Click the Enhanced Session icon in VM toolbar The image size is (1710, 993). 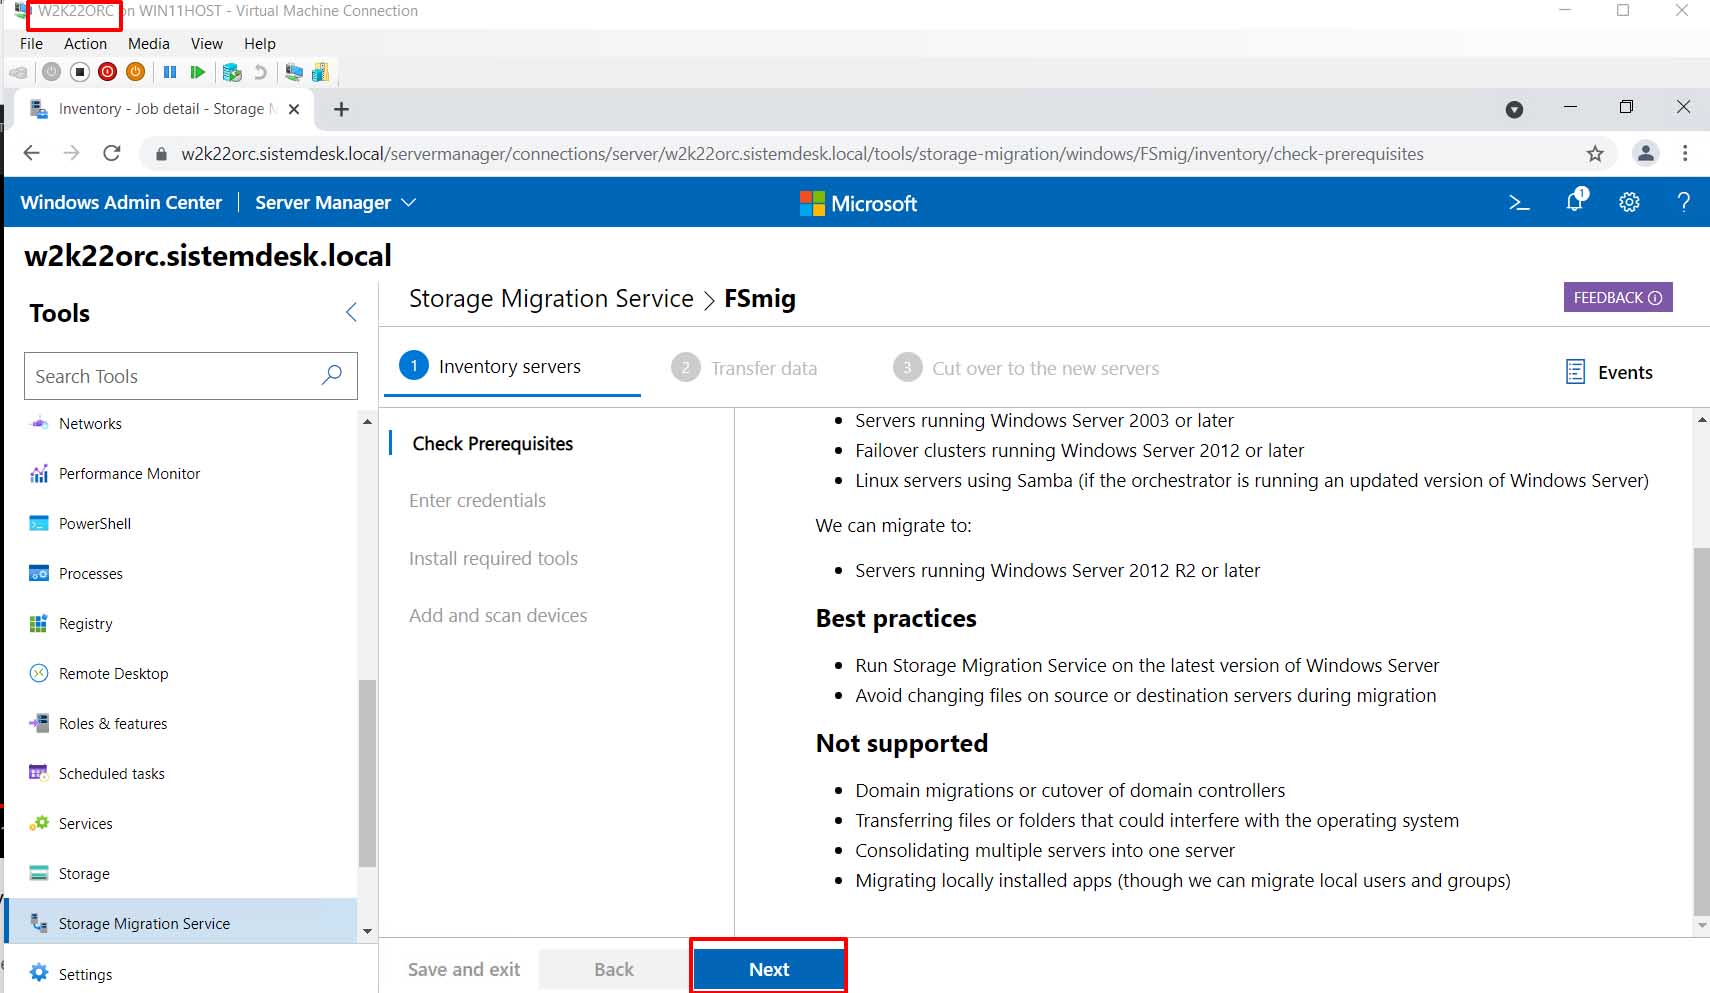pos(294,72)
